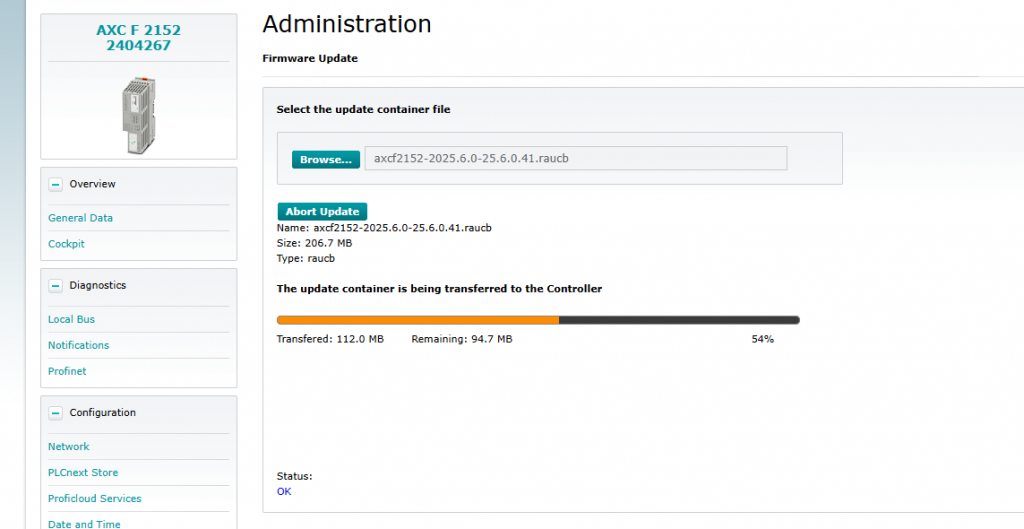Open PLCnext Store settings

pos(83,473)
